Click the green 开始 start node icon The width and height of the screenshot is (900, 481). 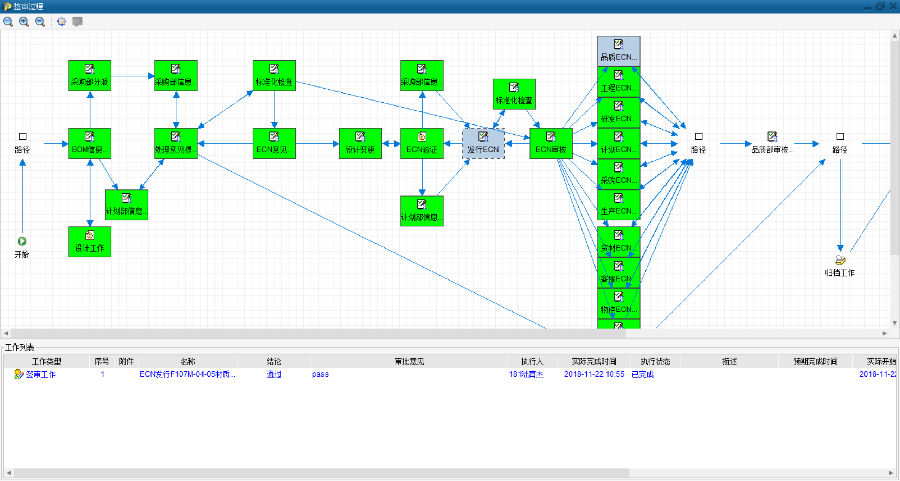[22, 241]
